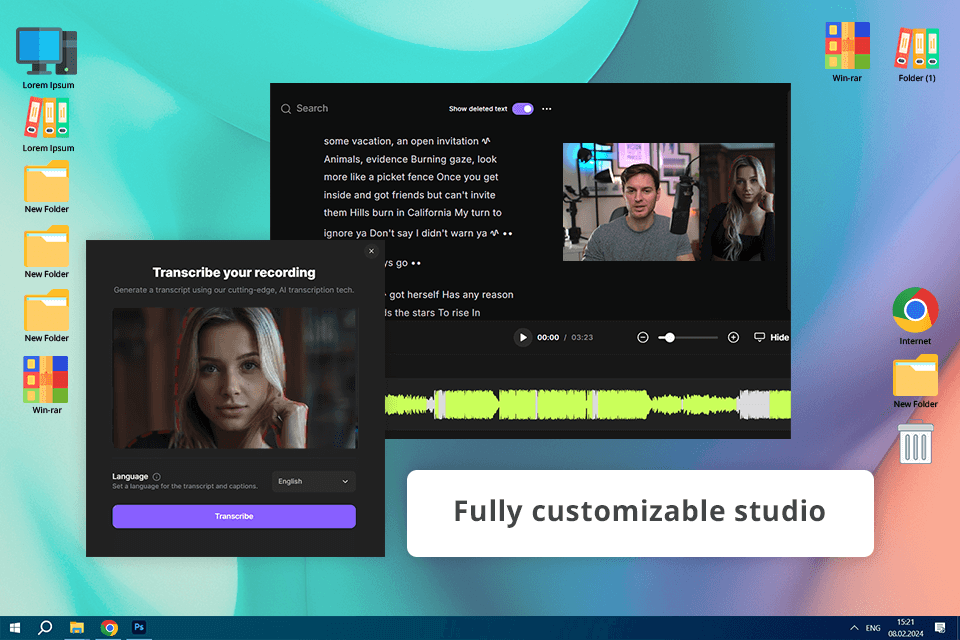Click the Language info icon
Image resolution: width=960 pixels, height=640 pixels.
click(157, 476)
